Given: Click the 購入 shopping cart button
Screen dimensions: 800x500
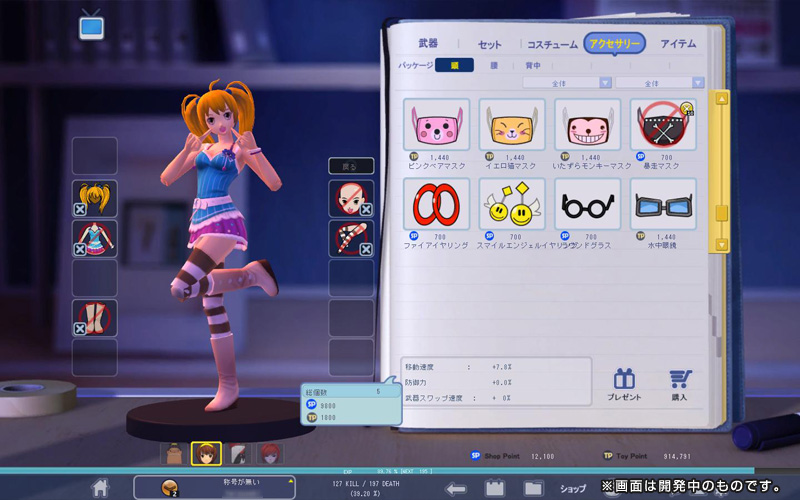Looking at the screenshot, I should tap(680, 385).
